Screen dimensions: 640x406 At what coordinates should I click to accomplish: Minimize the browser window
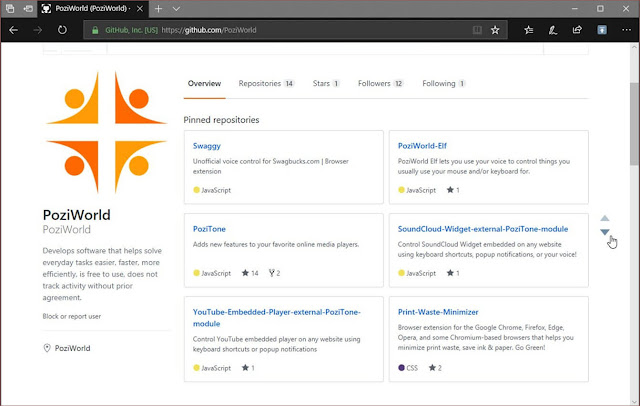tap(575, 9)
